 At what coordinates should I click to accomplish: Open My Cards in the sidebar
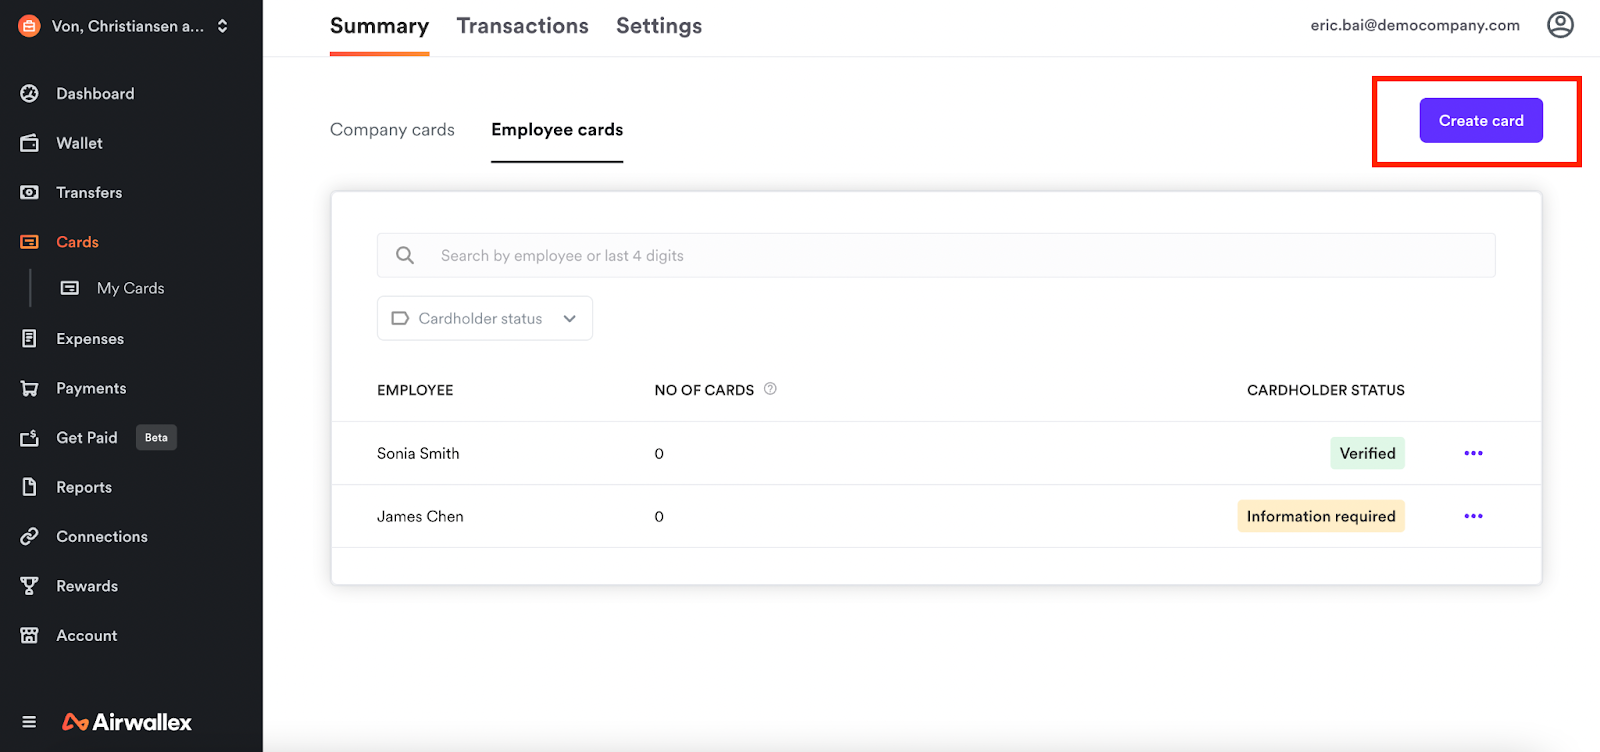click(130, 288)
